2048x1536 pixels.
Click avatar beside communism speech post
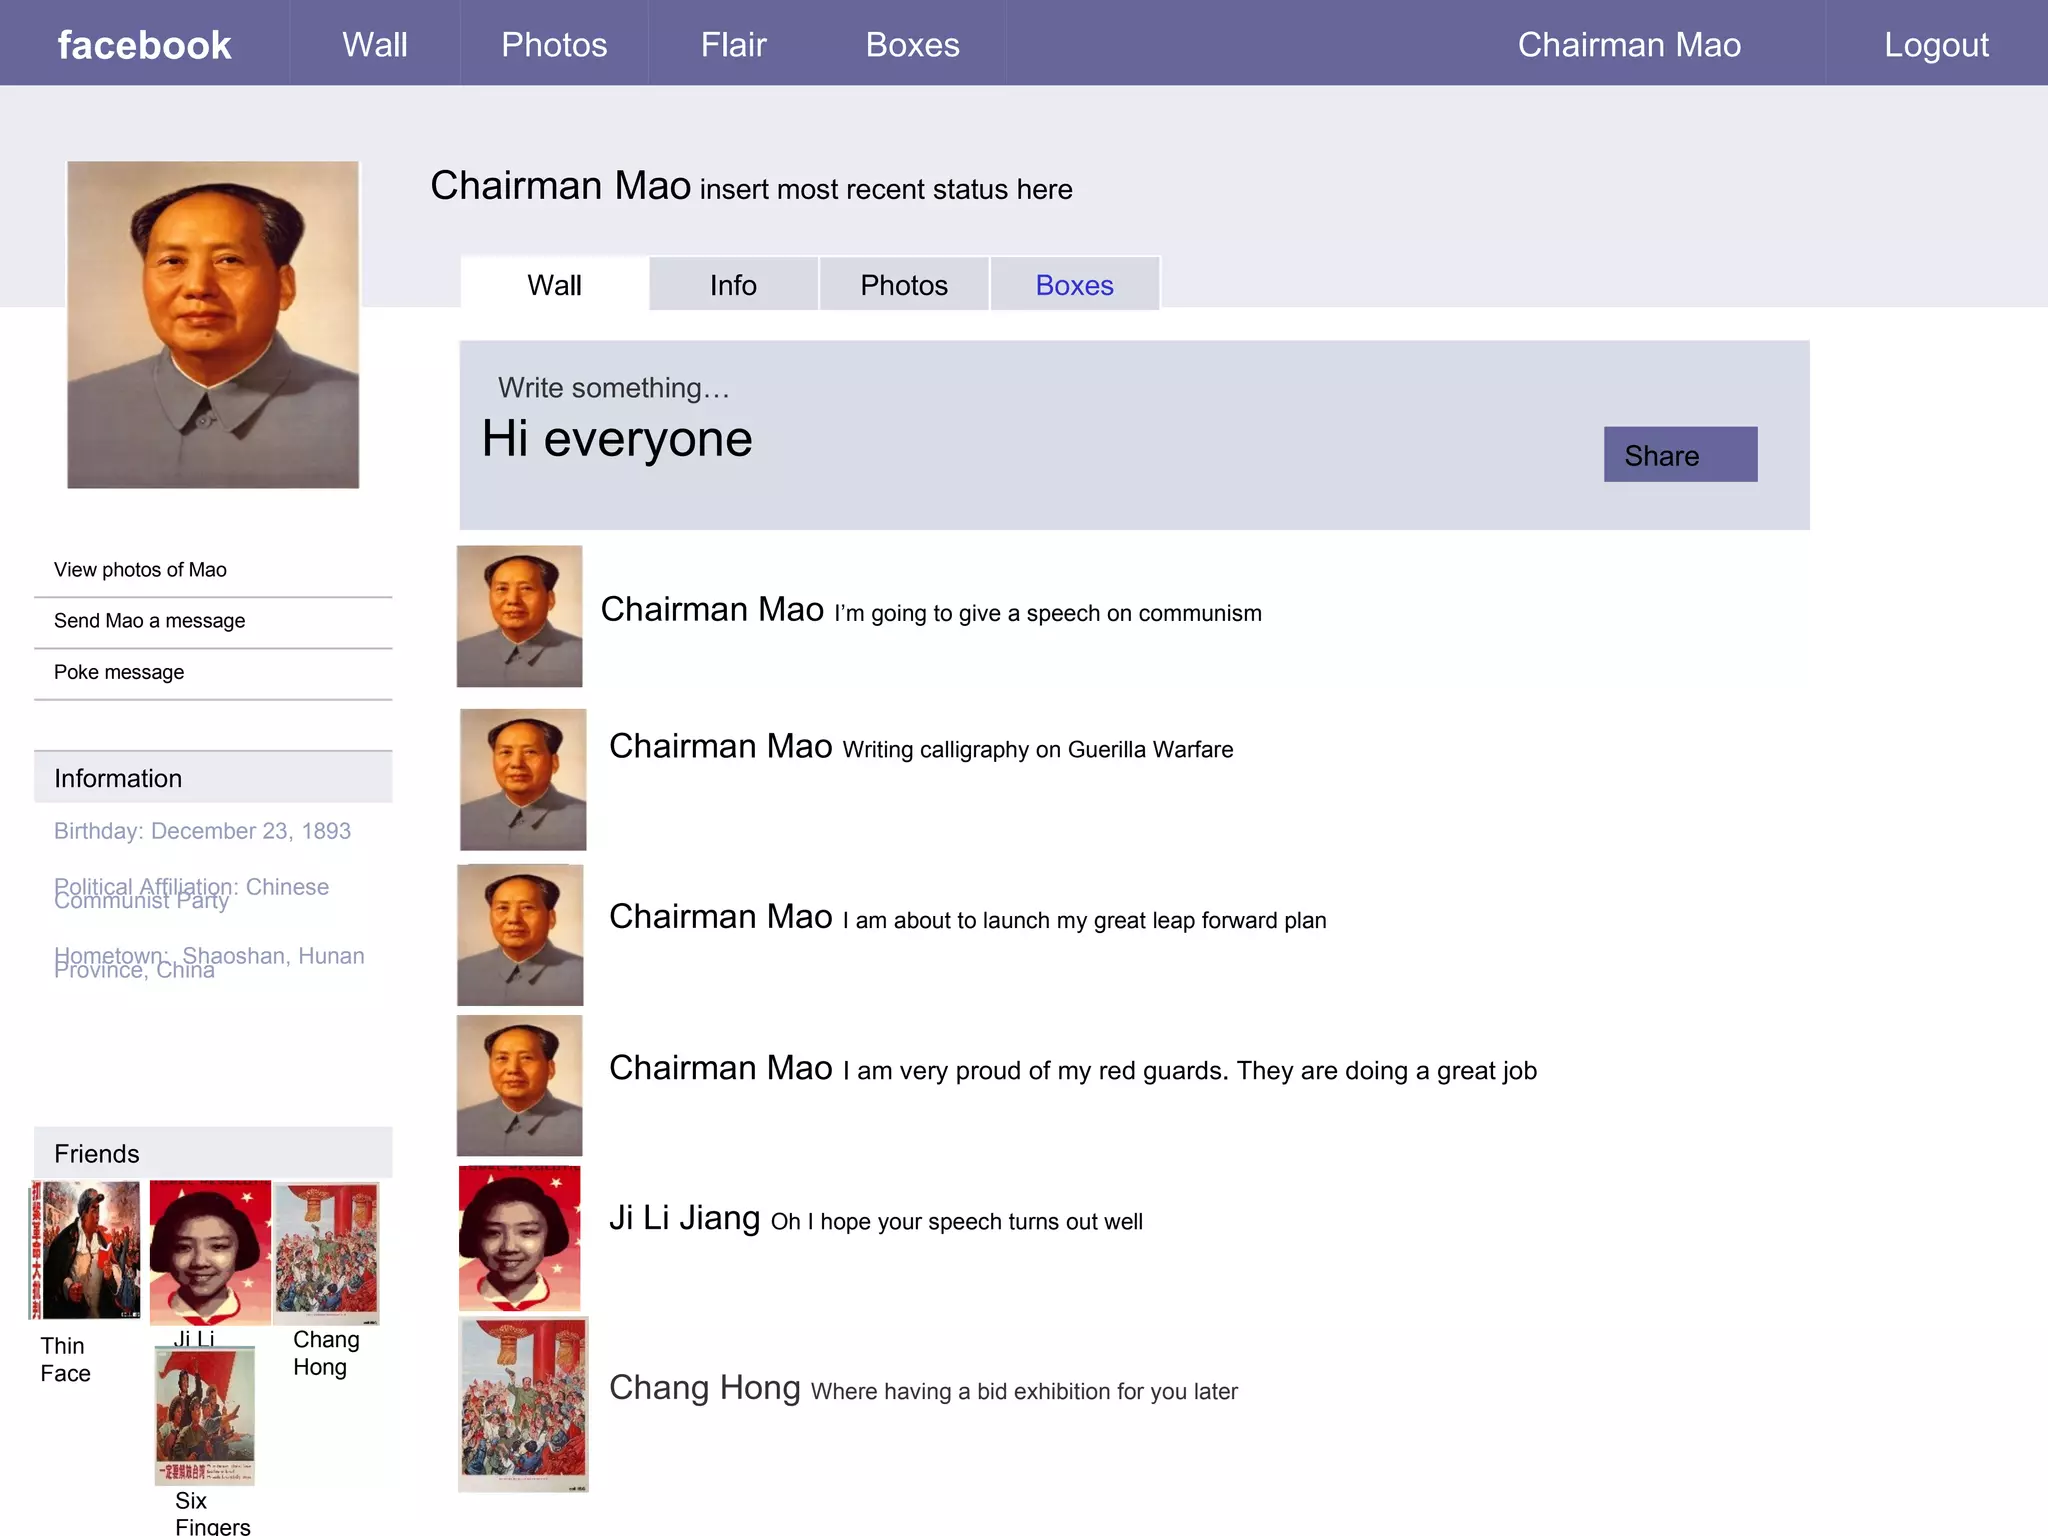[519, 616]
